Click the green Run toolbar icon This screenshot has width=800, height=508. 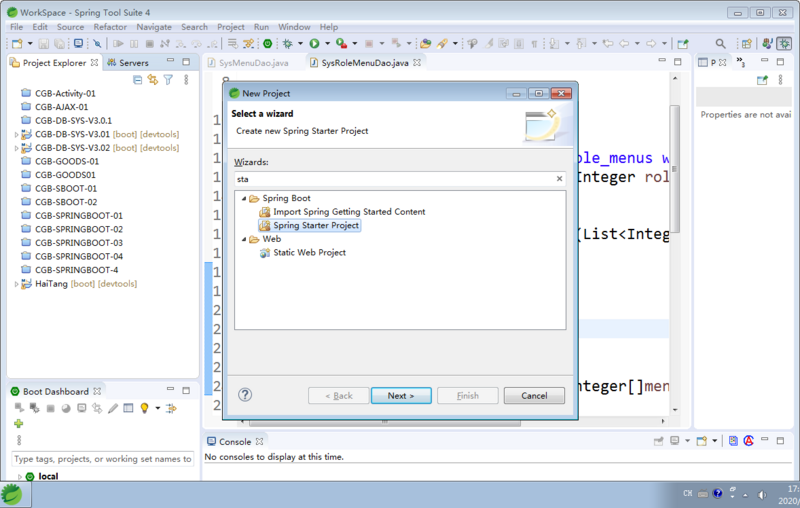314,44
